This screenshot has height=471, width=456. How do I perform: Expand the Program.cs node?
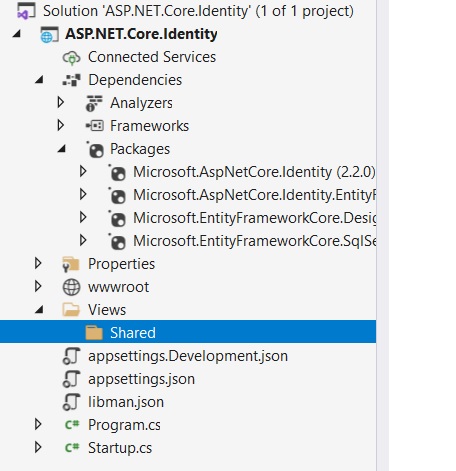coord(38,424)
